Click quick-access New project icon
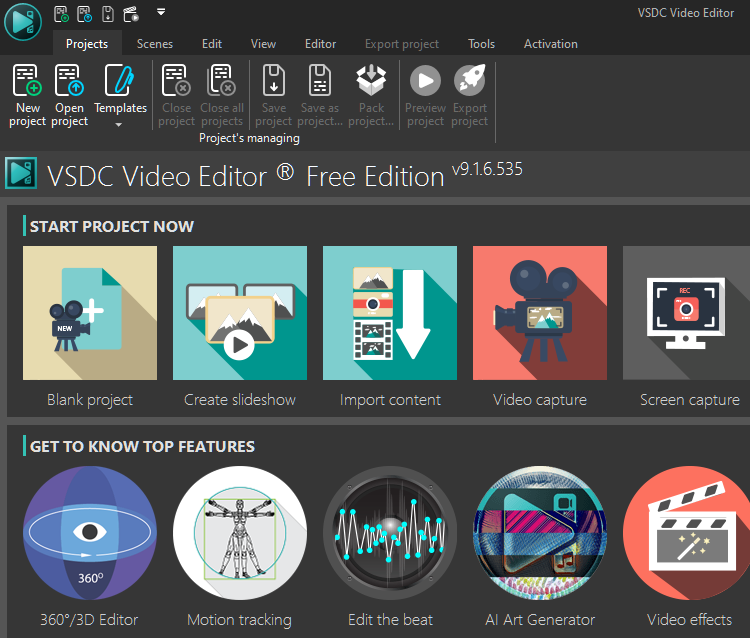 click(x=61, y=14)
